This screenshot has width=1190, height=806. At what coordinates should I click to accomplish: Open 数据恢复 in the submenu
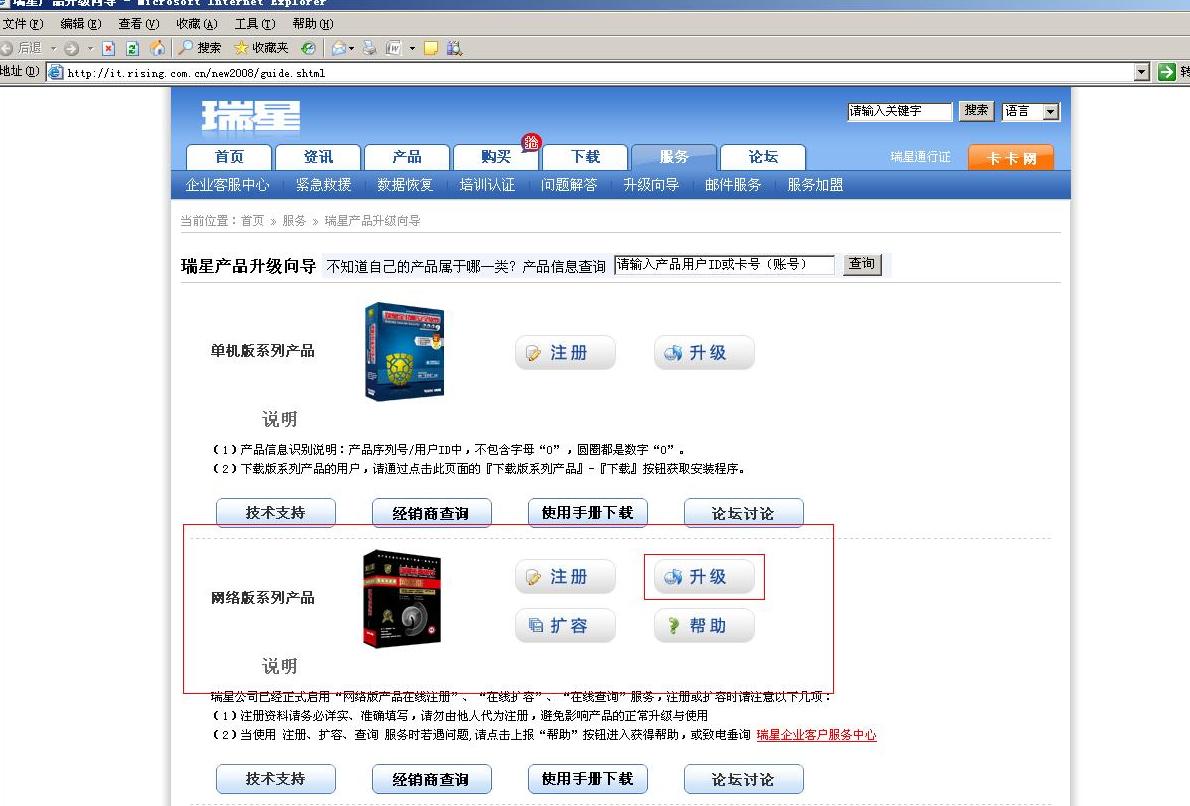tap(405, 185)
